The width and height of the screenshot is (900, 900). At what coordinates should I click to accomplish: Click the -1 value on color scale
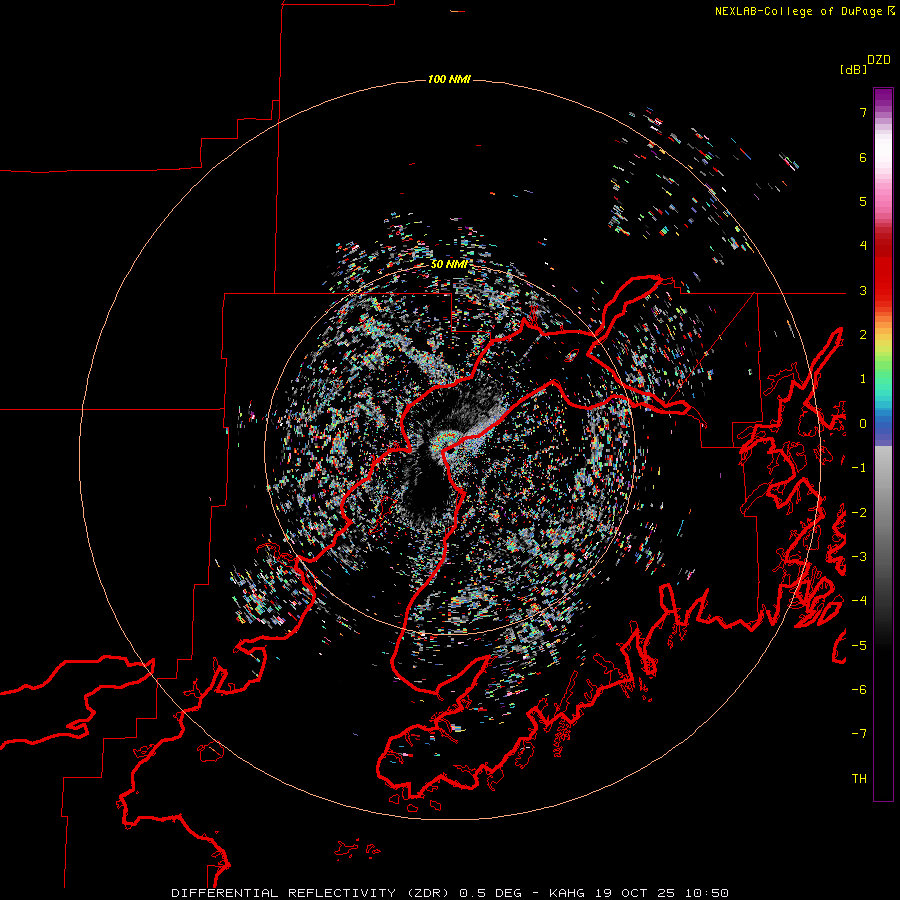pos(859,468)
